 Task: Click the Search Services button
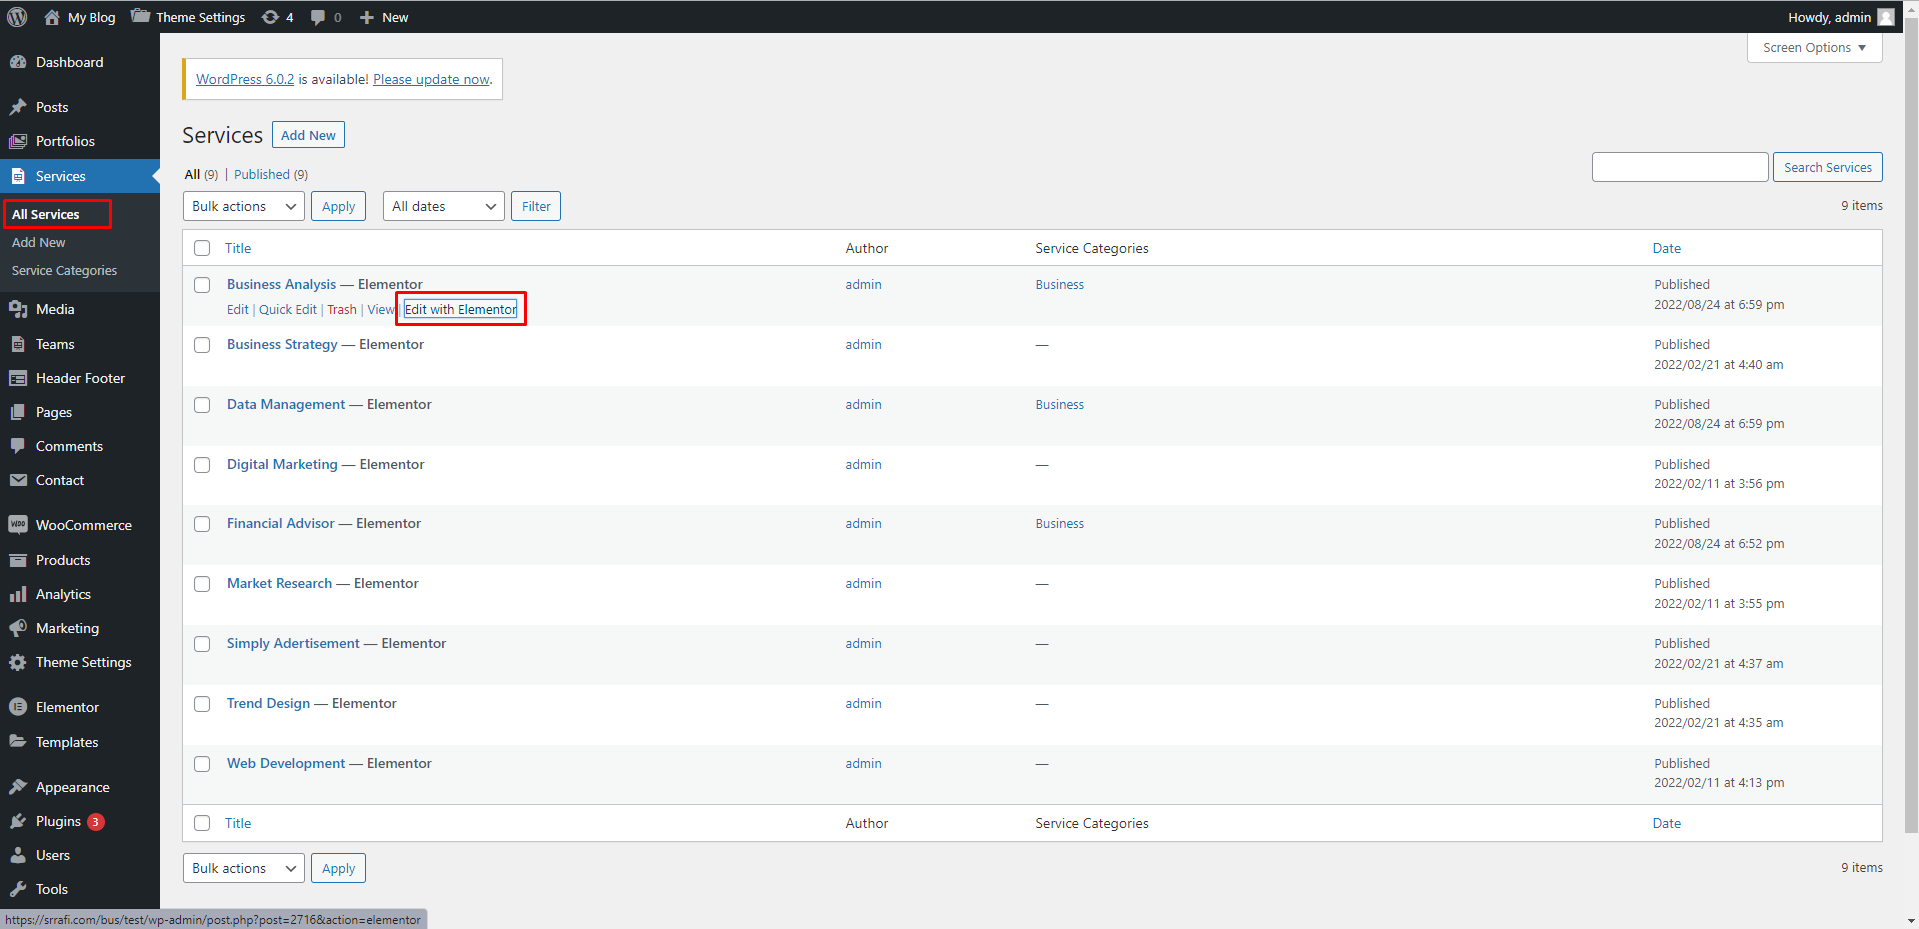point(1828,167)
